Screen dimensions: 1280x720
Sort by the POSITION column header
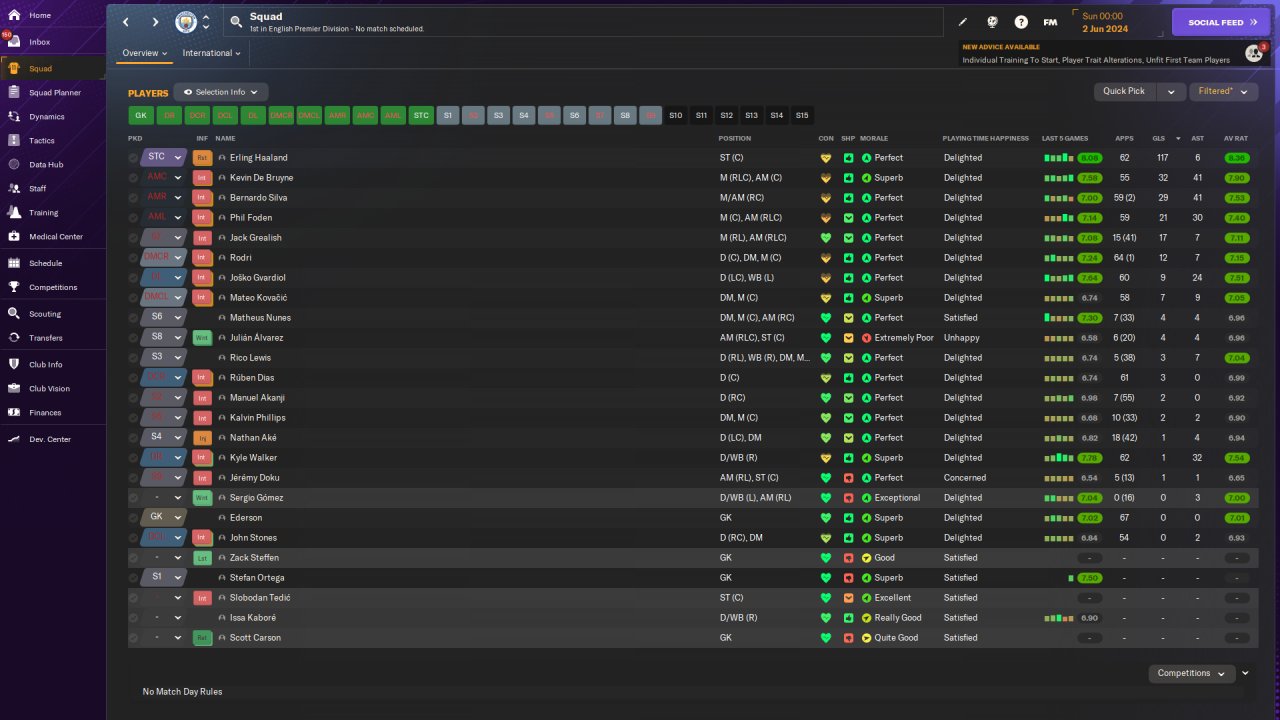point(735,138)
